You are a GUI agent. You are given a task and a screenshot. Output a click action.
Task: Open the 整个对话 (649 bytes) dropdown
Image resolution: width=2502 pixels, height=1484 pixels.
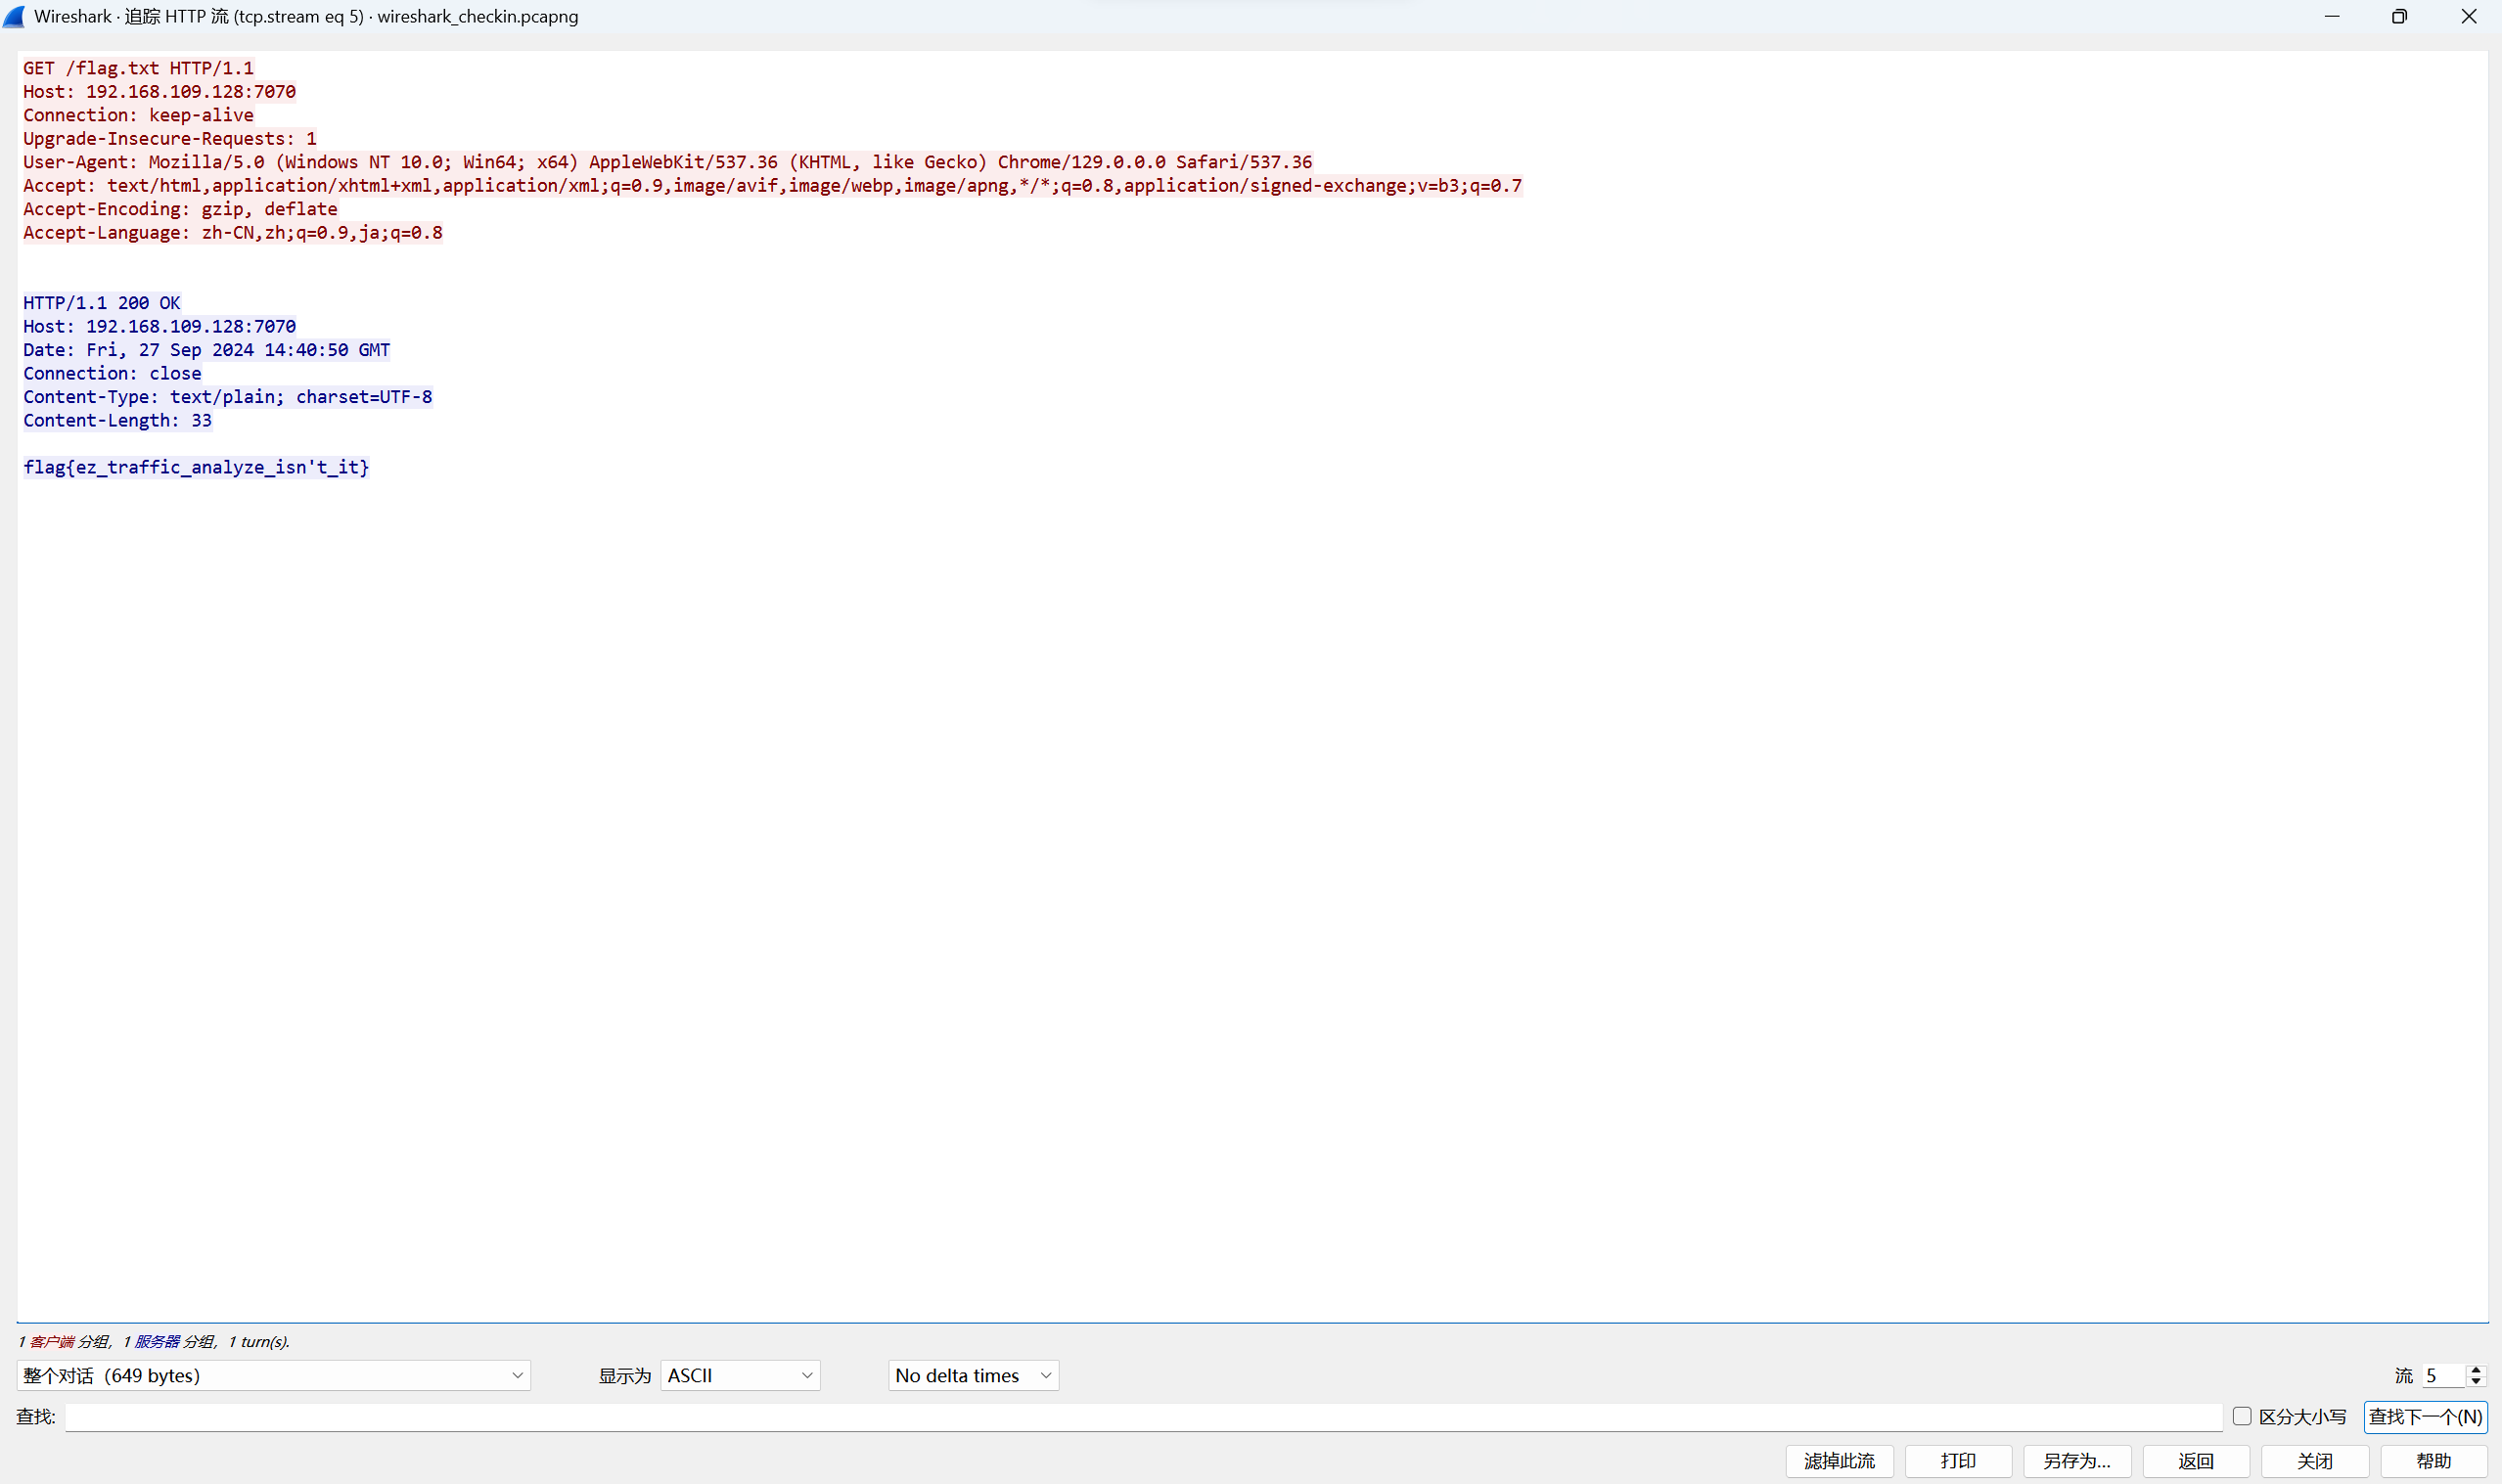[273, 1375]
